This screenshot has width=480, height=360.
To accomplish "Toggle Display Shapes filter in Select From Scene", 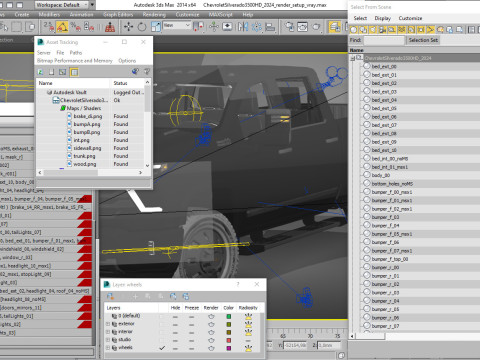I will pos(363,30).
